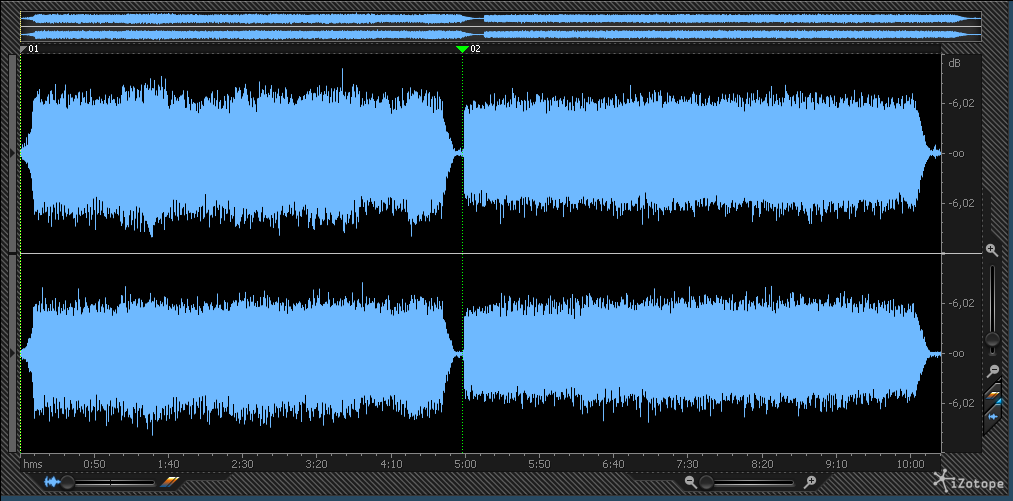
Task: Click the 5:00 mark on the time ruler
Action: pos(464,464)
